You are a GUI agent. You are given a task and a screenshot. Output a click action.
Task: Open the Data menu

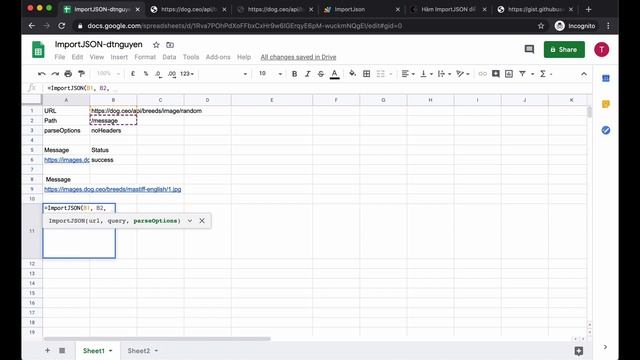pyautogui.click(x=169, y=57)
